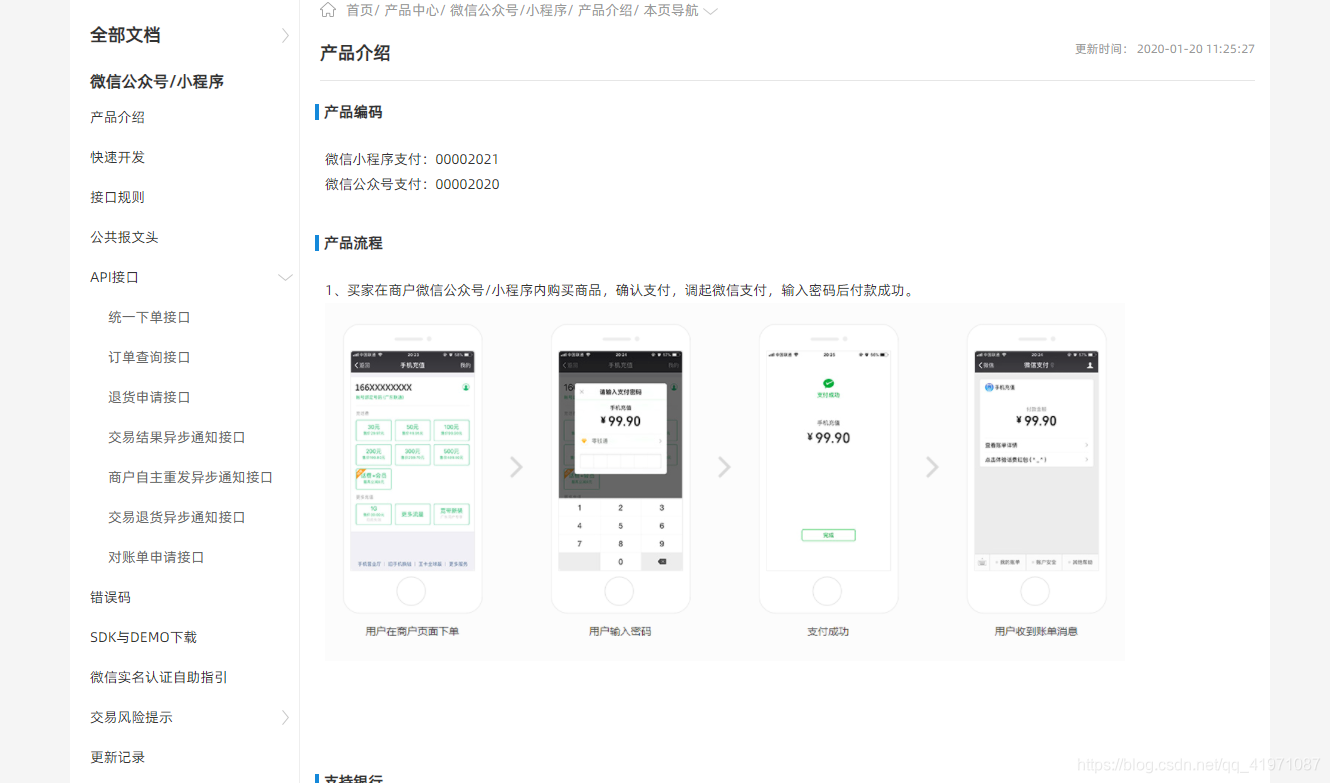Open 微信公众号/小程序 breadcrumb link
Image resolution: width=1330 pixels, height=783 pixels.
508,10
